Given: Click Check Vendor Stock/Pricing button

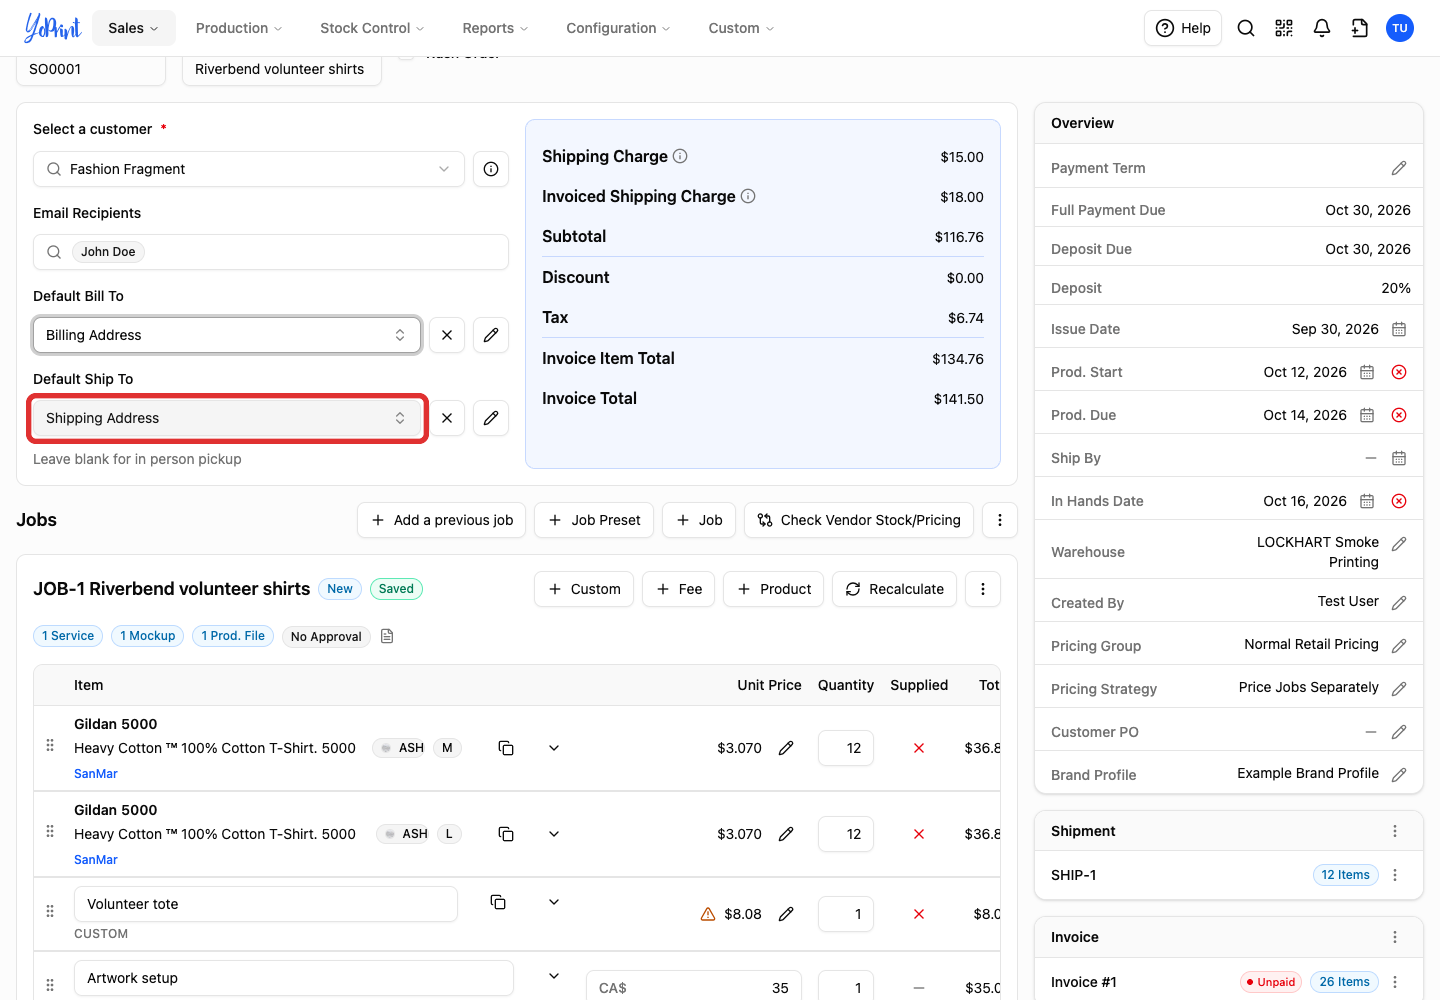Looking at the screenshot, I should (x=859, y=520).
